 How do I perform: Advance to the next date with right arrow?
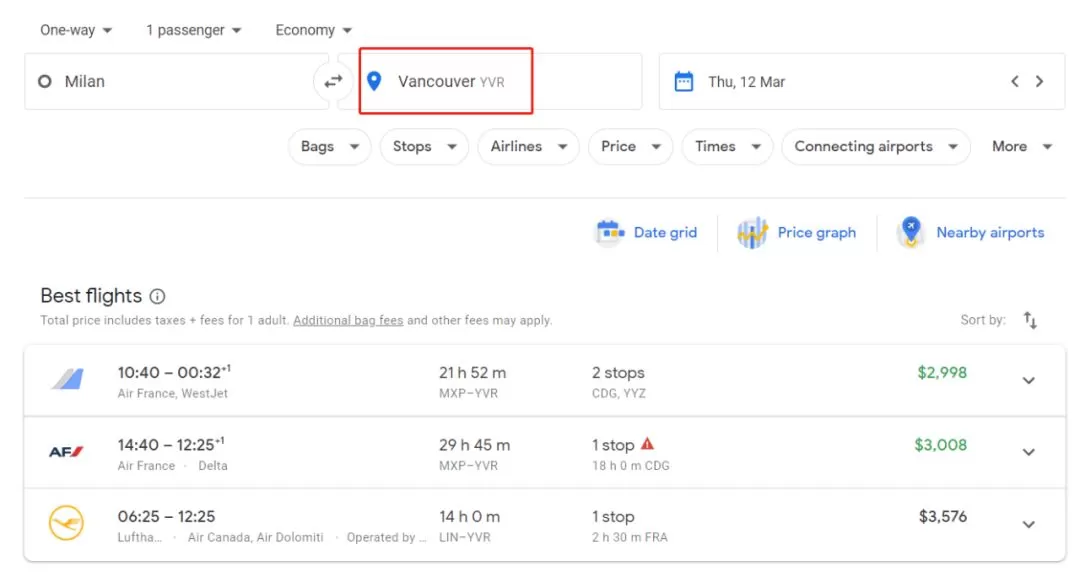click(1039, 81)
